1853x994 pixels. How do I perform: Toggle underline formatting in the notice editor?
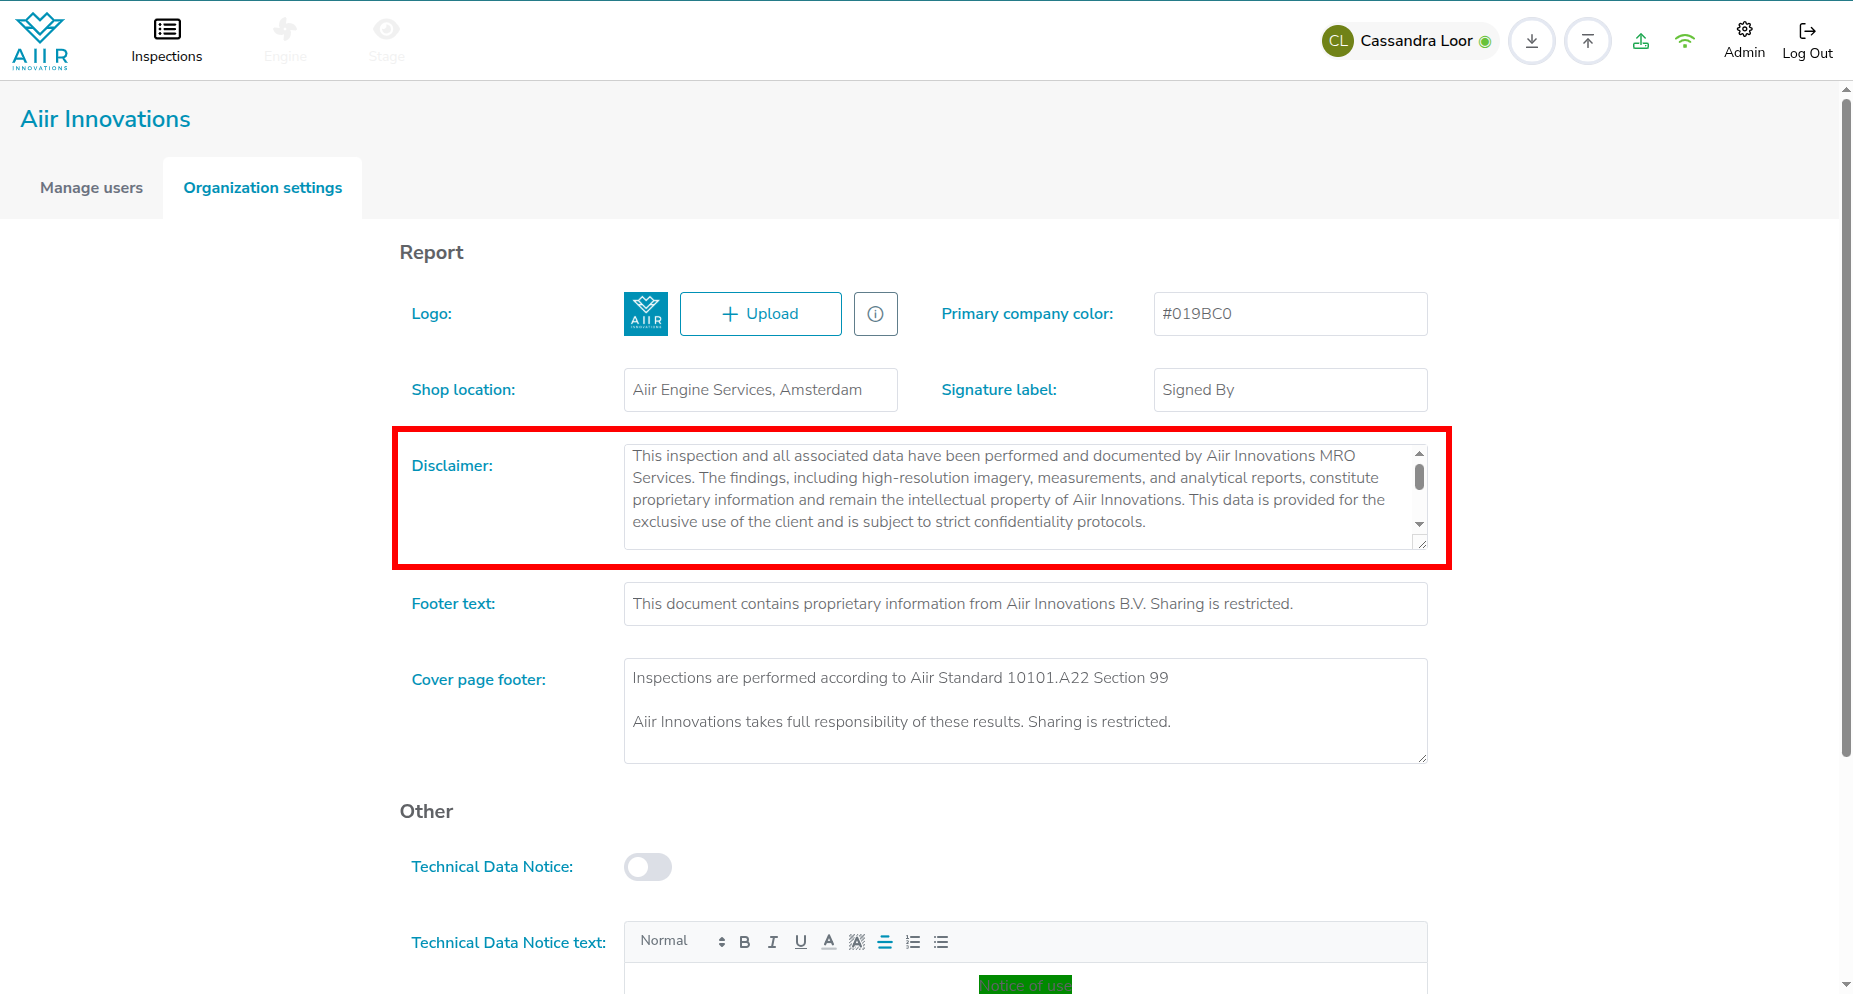click(x=801, y=942)
